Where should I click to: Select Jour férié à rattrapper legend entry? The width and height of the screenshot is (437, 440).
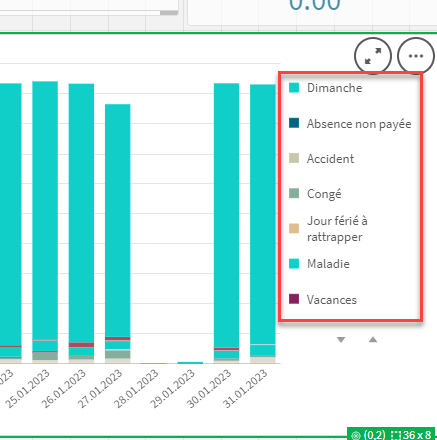click(328, 229)
